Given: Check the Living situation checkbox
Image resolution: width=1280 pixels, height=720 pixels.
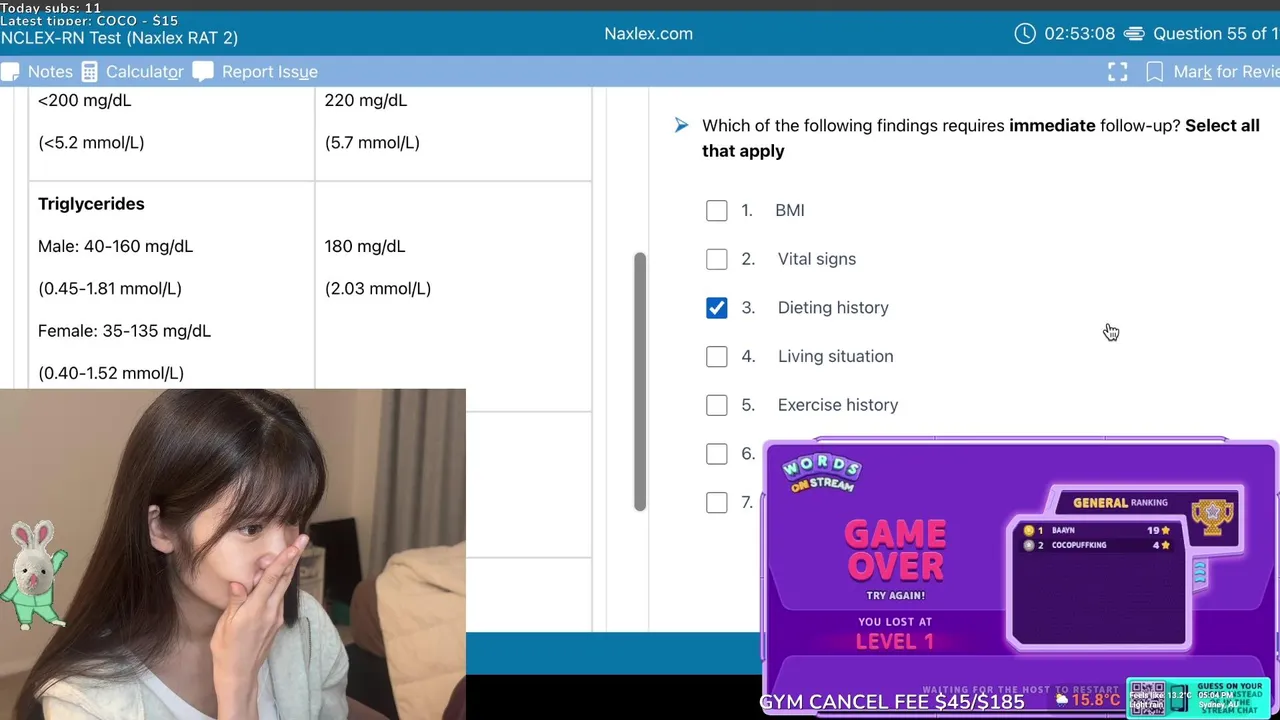Looking at the screenshot, I should (717, 357).
